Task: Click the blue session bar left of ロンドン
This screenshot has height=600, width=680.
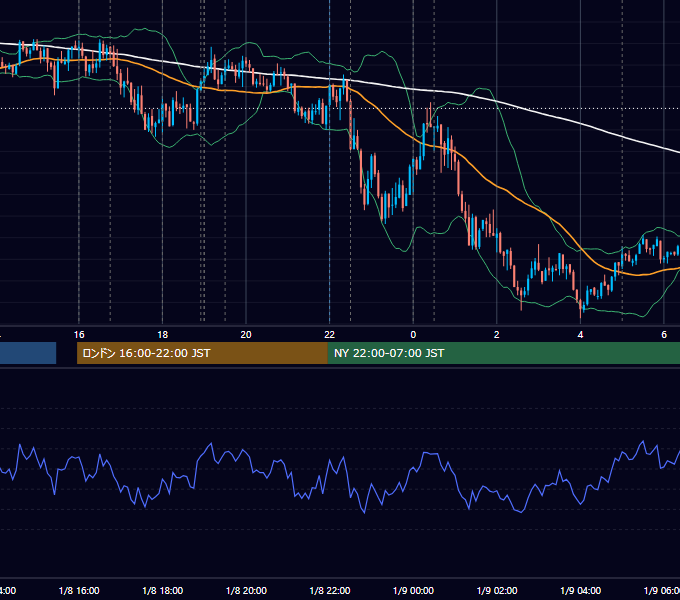Action: point(28,353)
